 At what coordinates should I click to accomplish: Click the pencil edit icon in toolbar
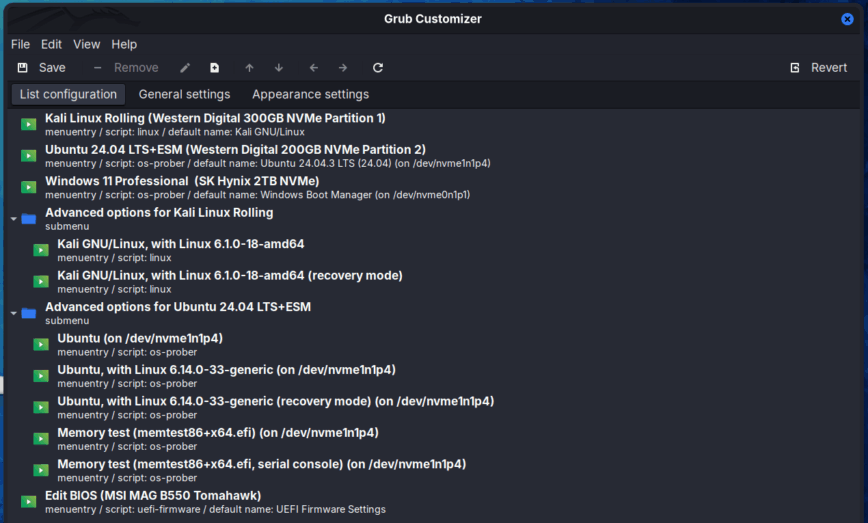pyautogui.click(x=185, y=68)
